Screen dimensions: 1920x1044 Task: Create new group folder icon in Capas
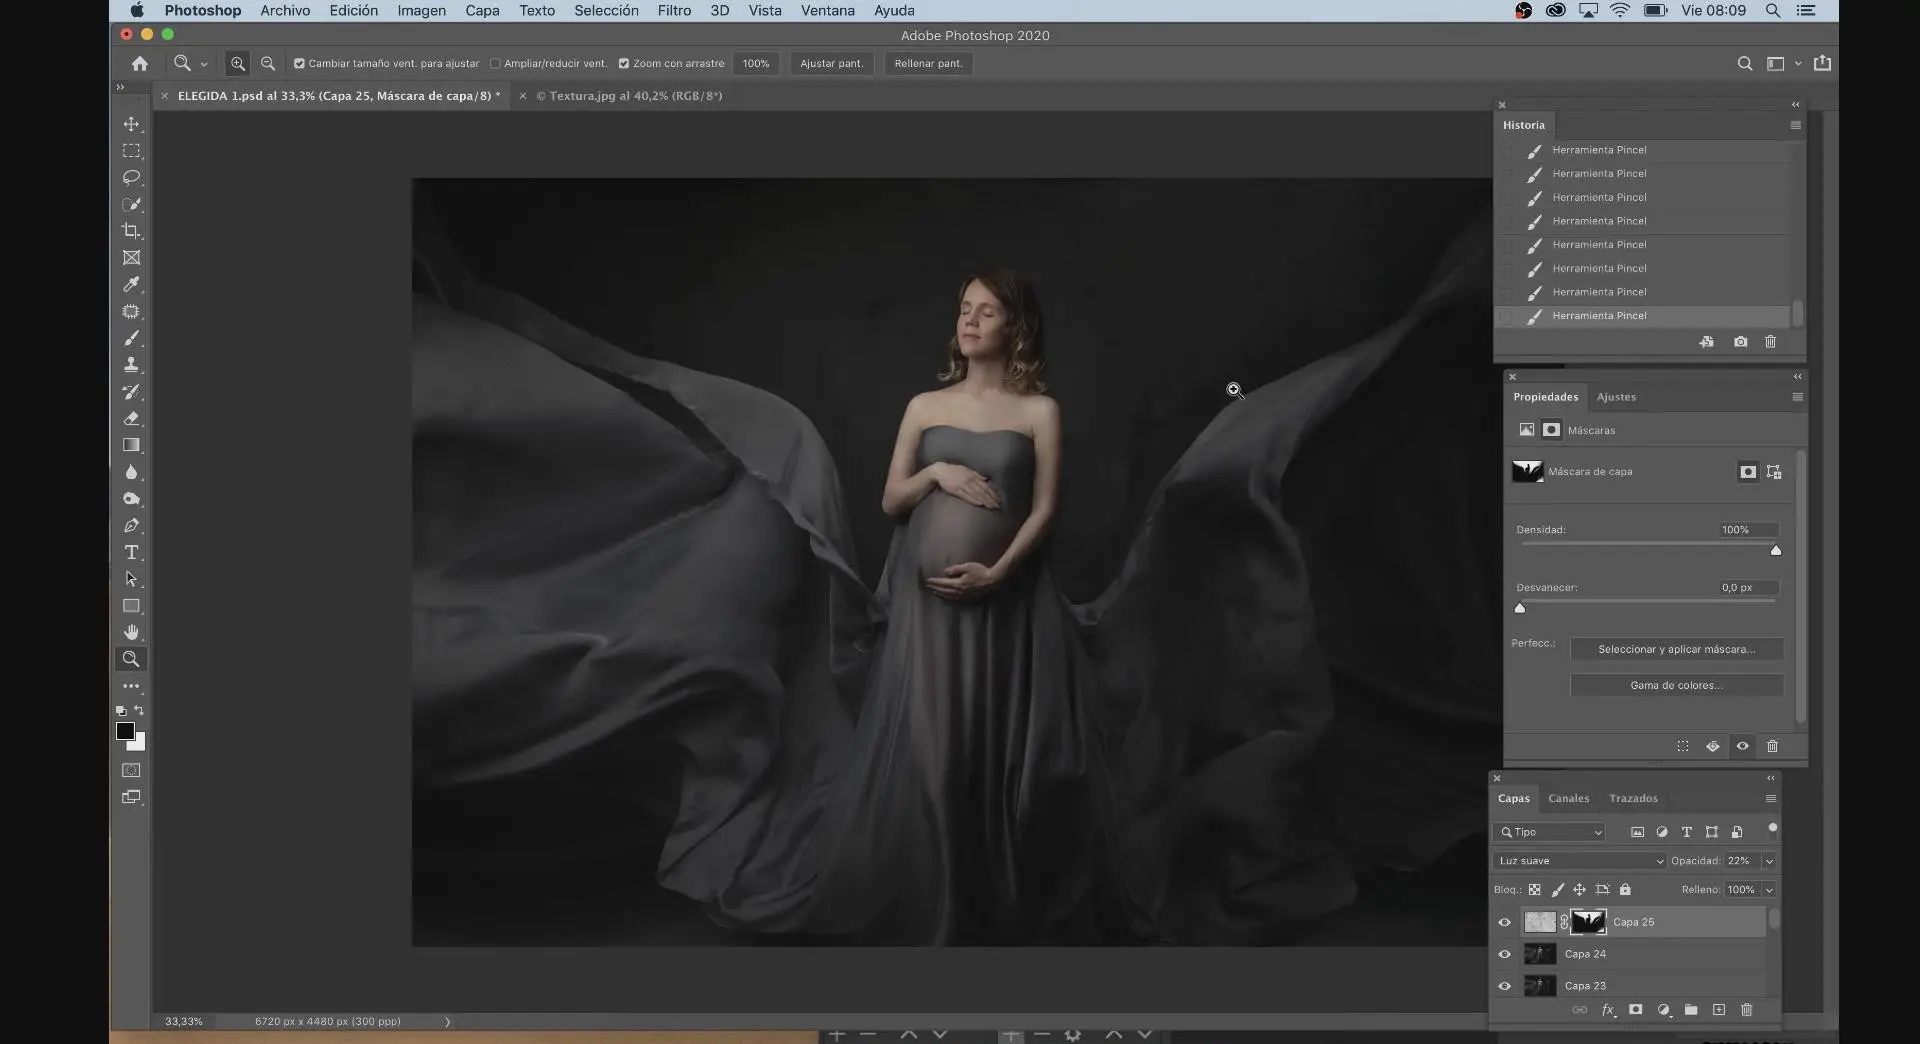point(1691,1010)
